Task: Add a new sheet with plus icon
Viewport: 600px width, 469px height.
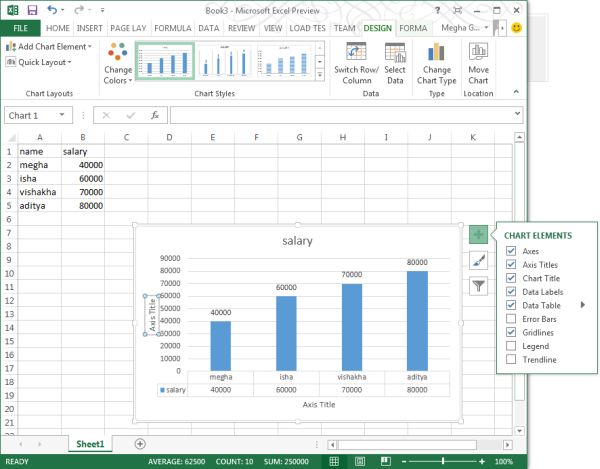Action: (140, 444)
